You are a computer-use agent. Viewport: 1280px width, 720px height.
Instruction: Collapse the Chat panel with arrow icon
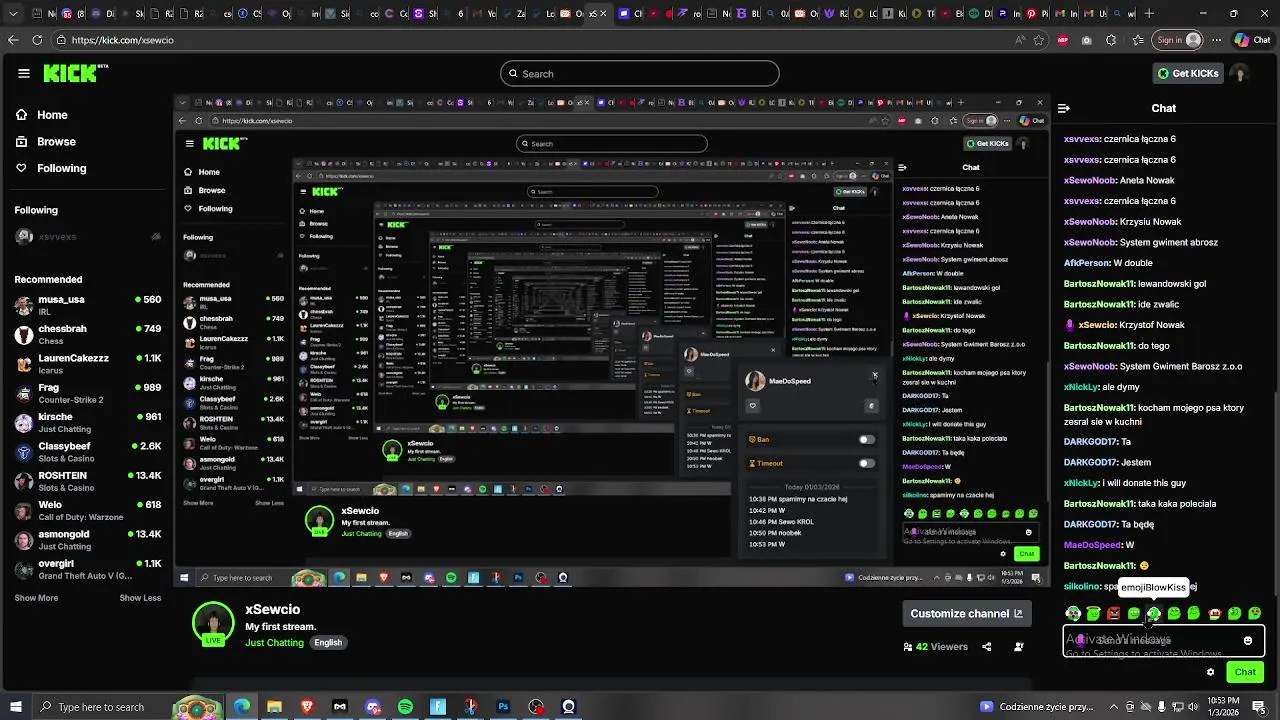pos(1064,108)
